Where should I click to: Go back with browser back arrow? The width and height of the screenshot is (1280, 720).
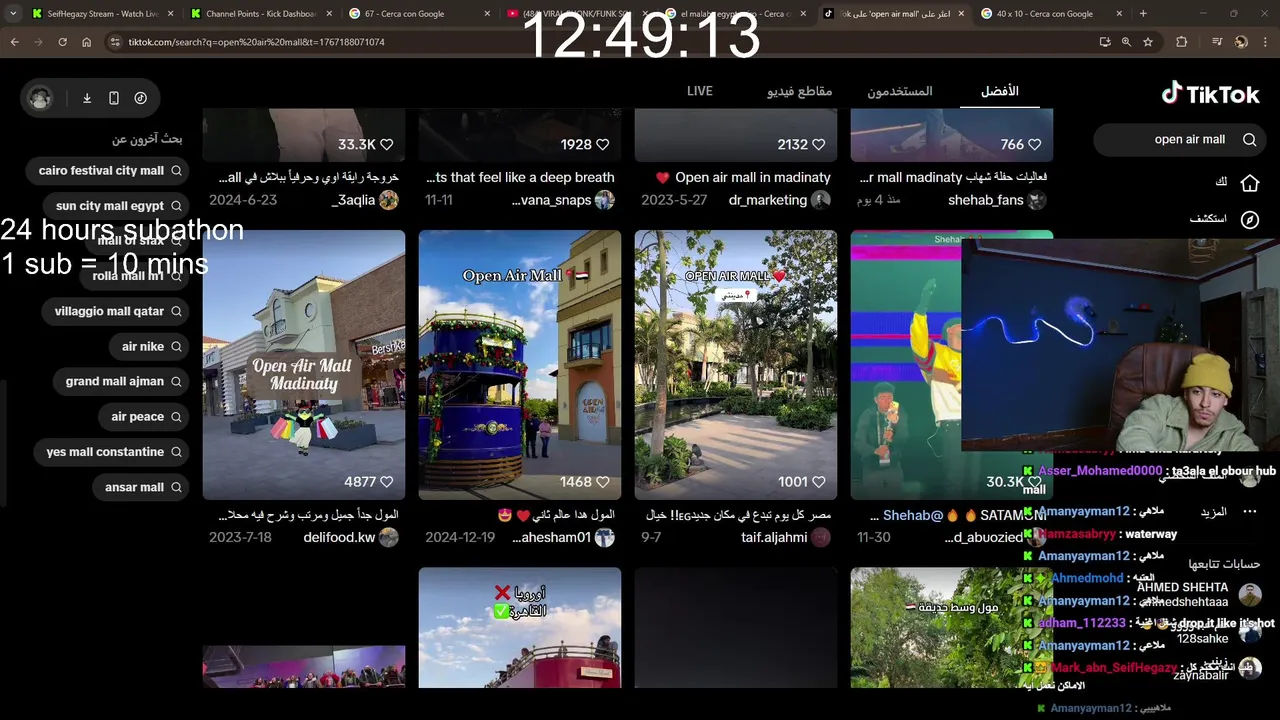[x=14, y=42]
